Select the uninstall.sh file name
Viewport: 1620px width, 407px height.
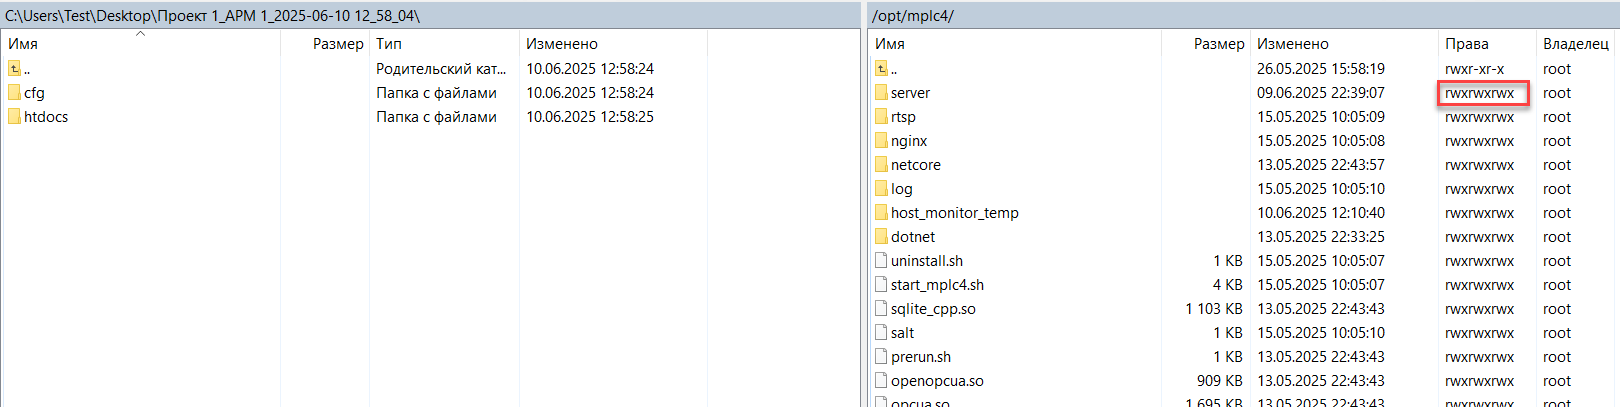[x=927, y=261]
